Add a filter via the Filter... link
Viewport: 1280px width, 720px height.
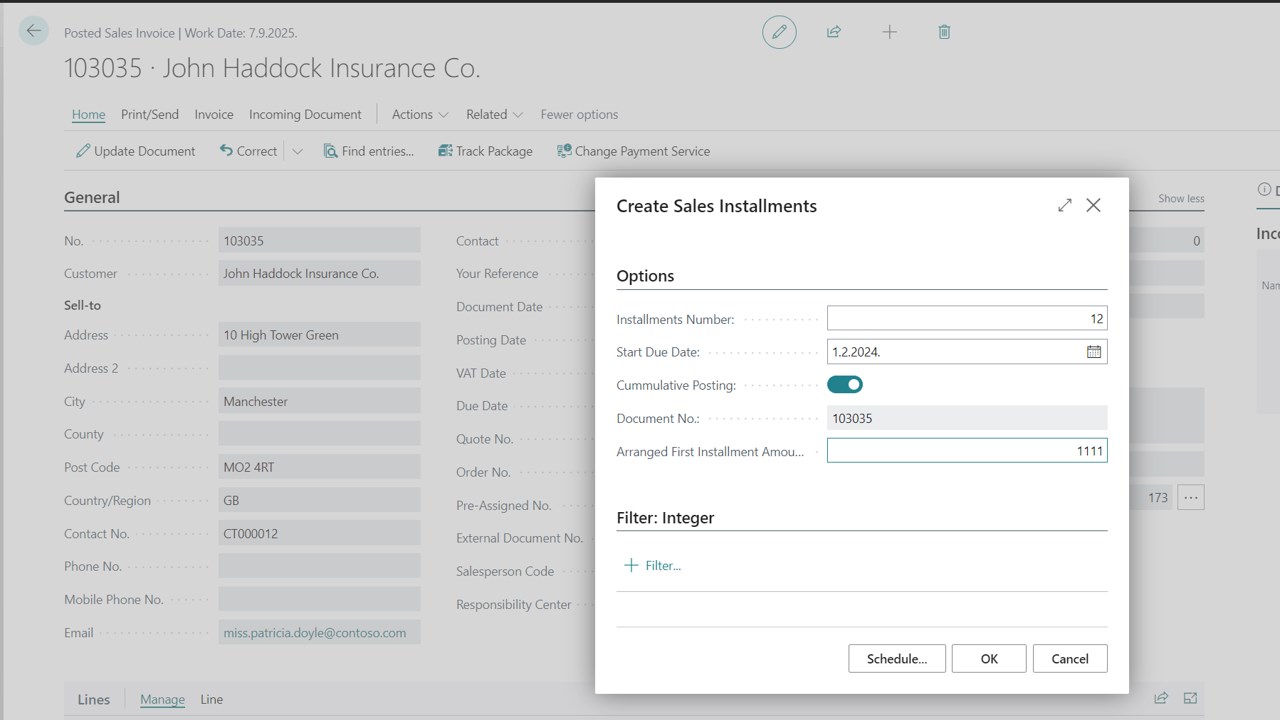pos(653,566)
